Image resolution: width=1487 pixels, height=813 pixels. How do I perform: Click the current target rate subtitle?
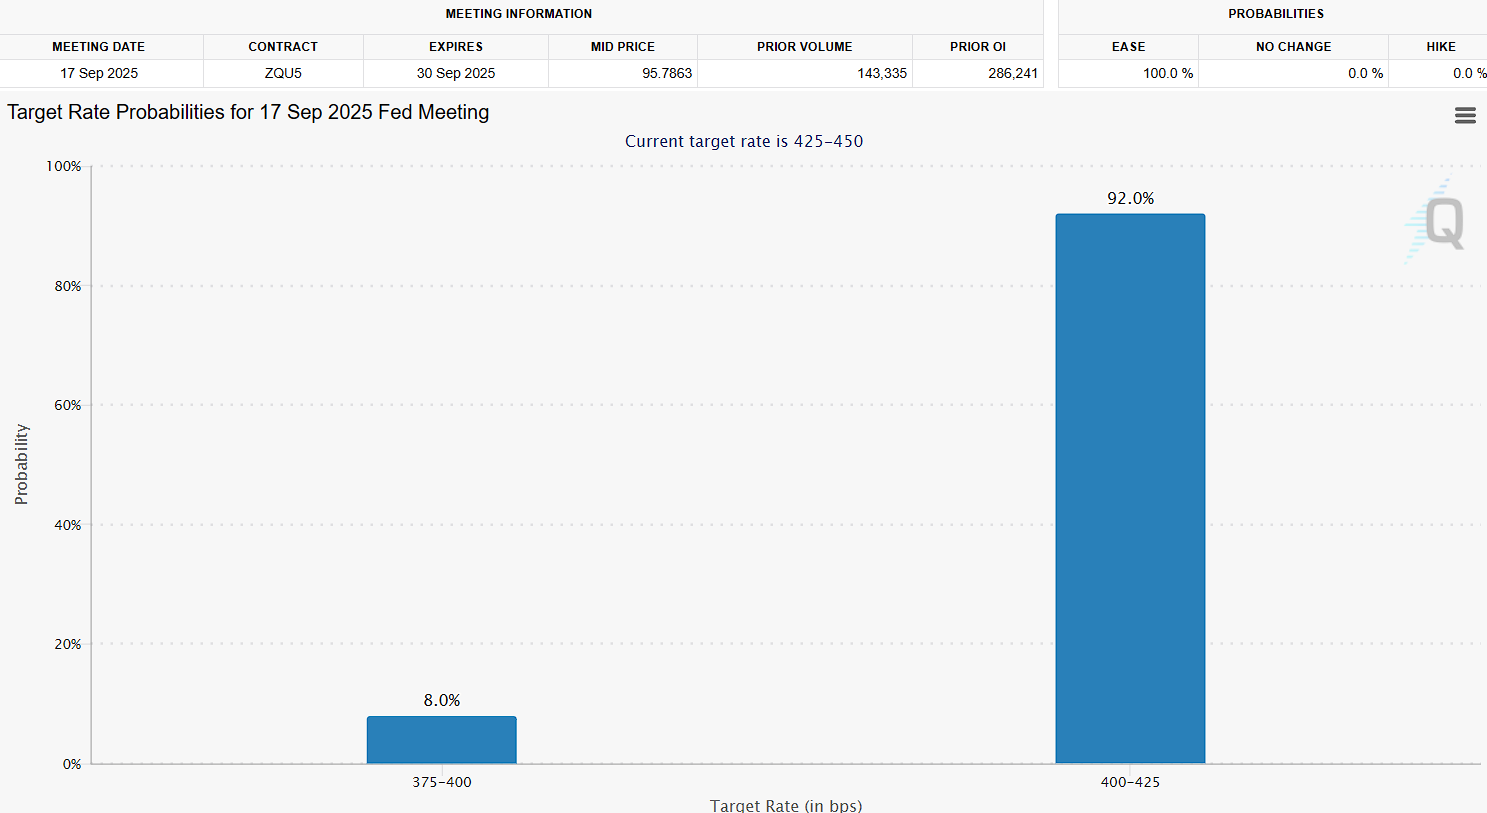[743, 141]
